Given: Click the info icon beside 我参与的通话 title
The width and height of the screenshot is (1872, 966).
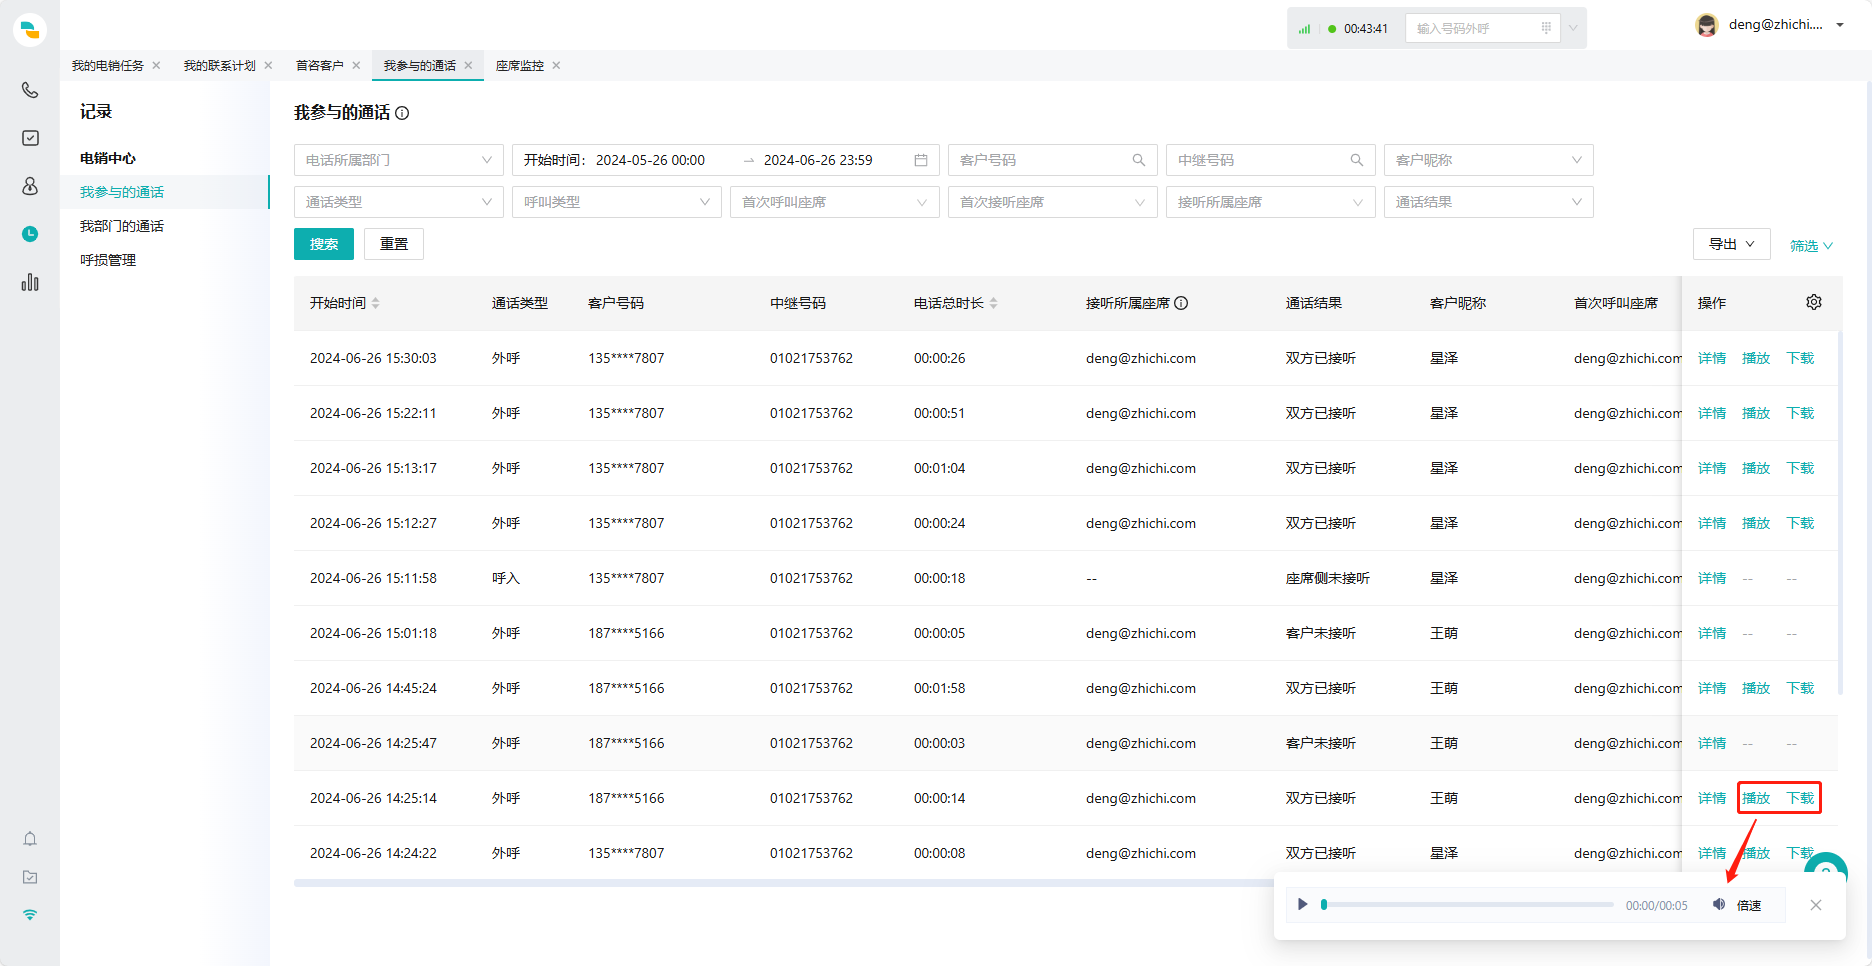Looking at the screenshot, I should [402, 113].
